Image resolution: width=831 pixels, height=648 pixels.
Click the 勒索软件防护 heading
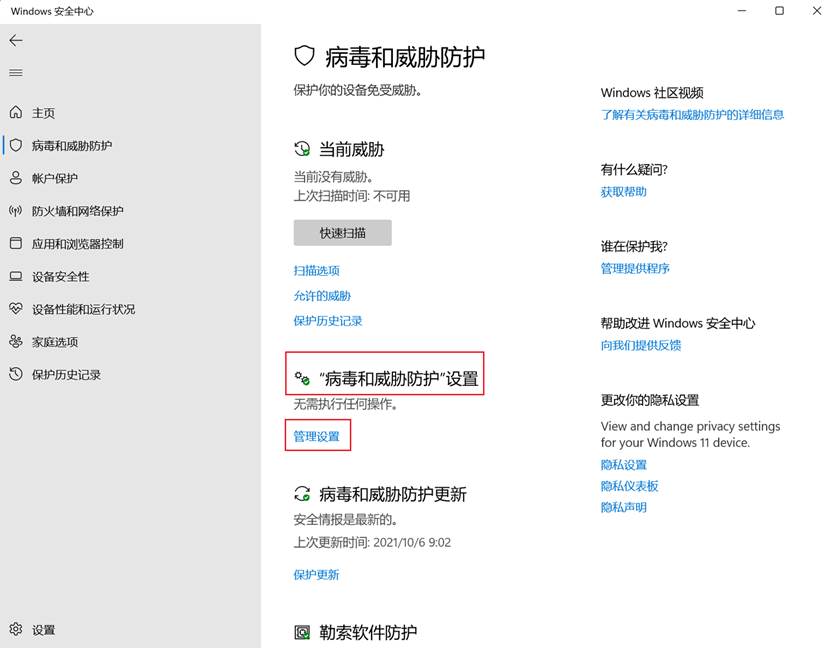click(368, 632)
